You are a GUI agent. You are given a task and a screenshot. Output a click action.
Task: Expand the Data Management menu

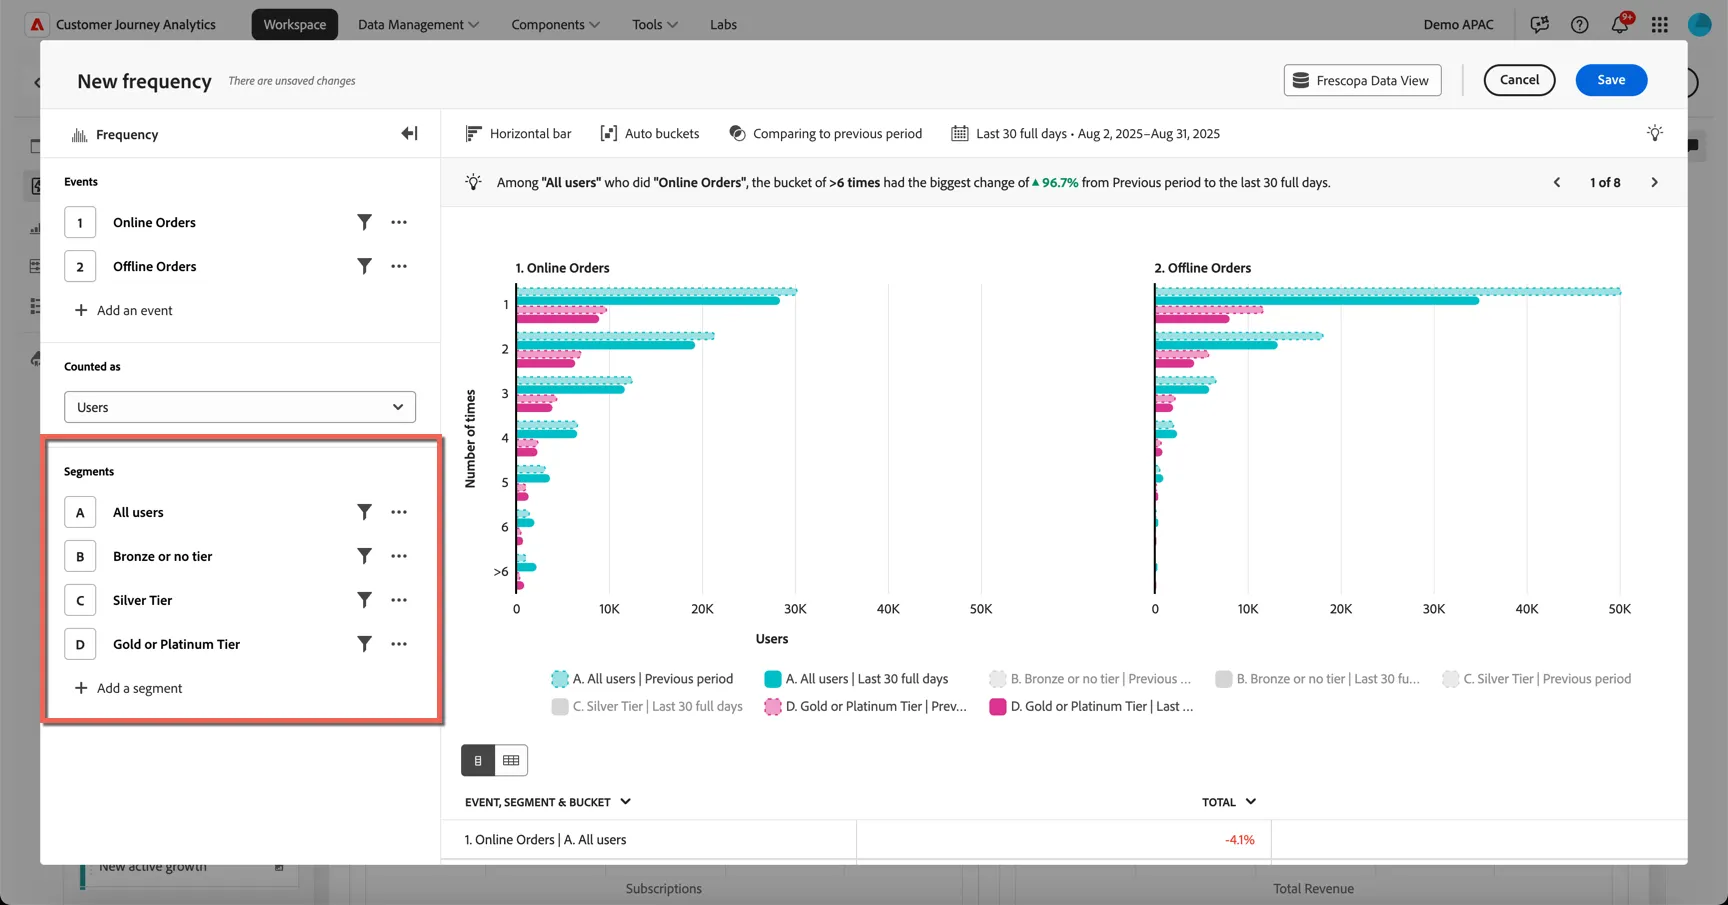(x=418, y=24)
